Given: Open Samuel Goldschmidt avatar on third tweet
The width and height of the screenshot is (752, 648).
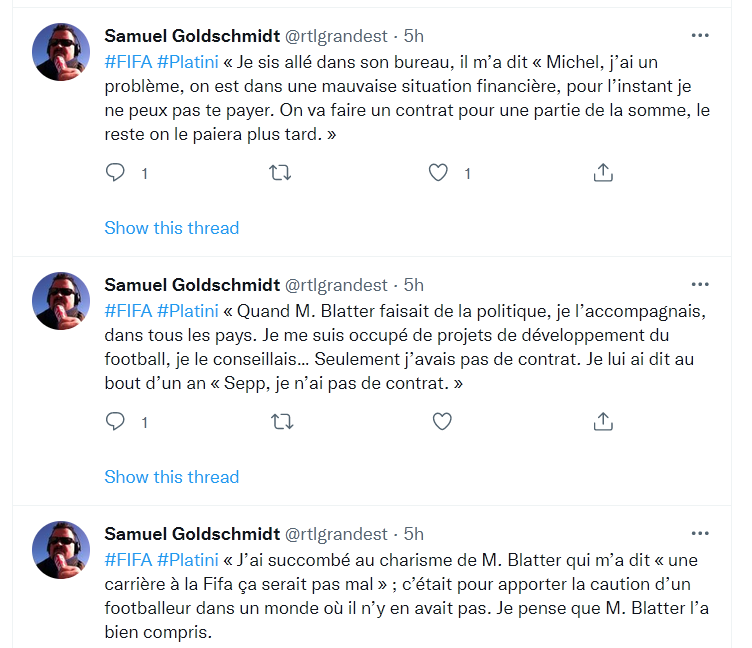Looking at the screenshot, I should 61,550.
